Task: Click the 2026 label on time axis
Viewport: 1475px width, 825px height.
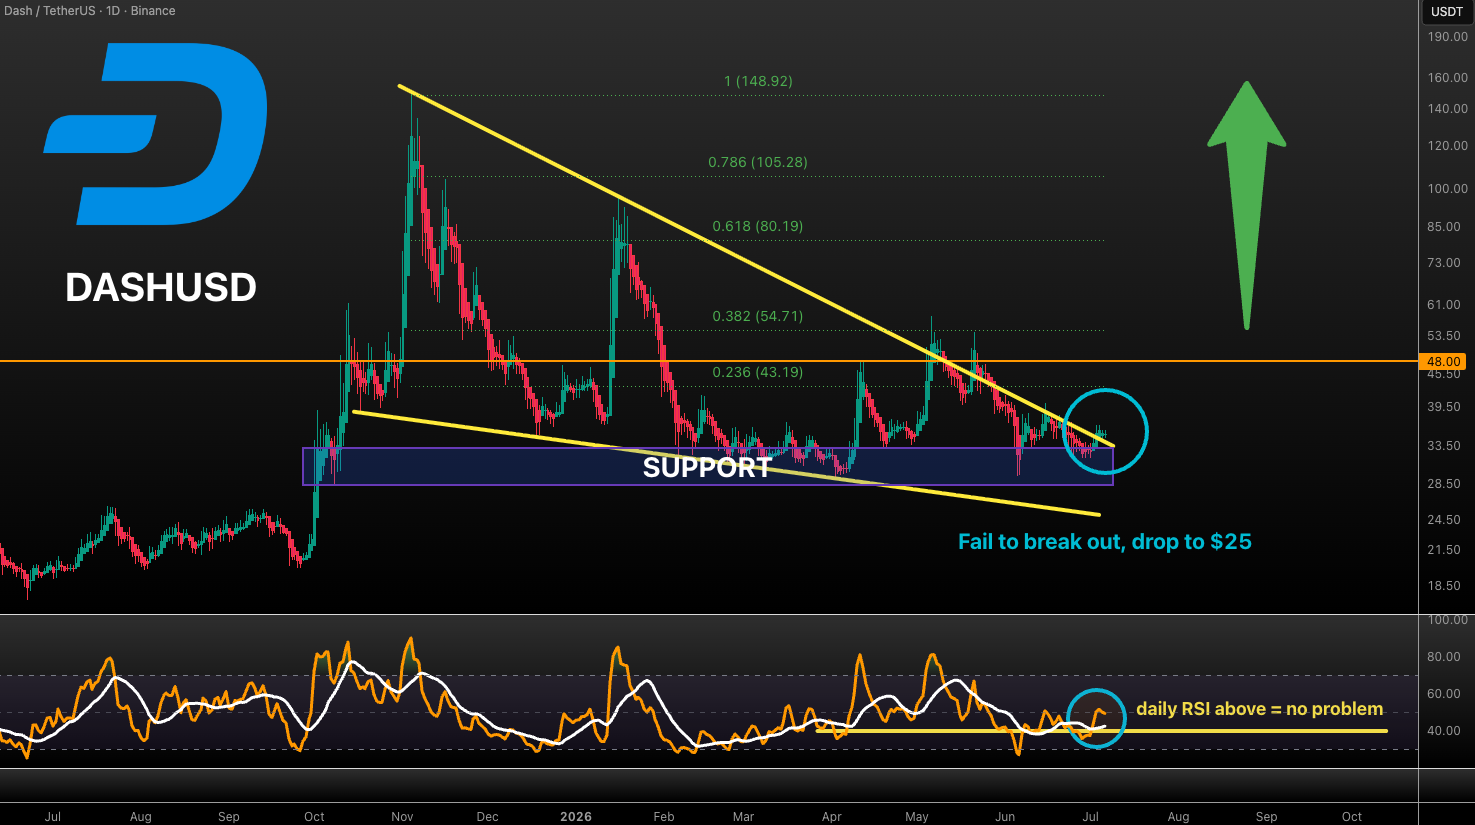Action: click(x=576, y=817)
